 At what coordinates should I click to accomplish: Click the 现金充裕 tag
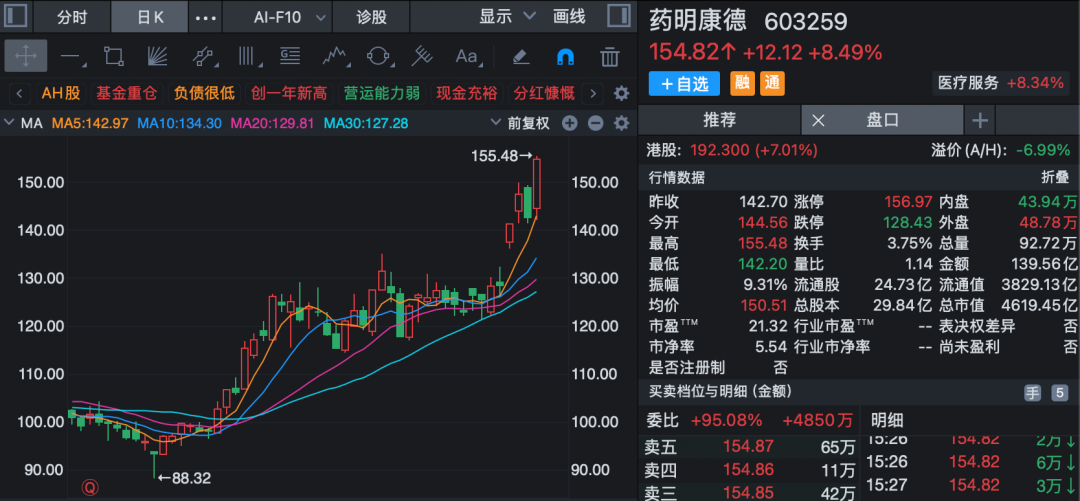click(466, 93)
